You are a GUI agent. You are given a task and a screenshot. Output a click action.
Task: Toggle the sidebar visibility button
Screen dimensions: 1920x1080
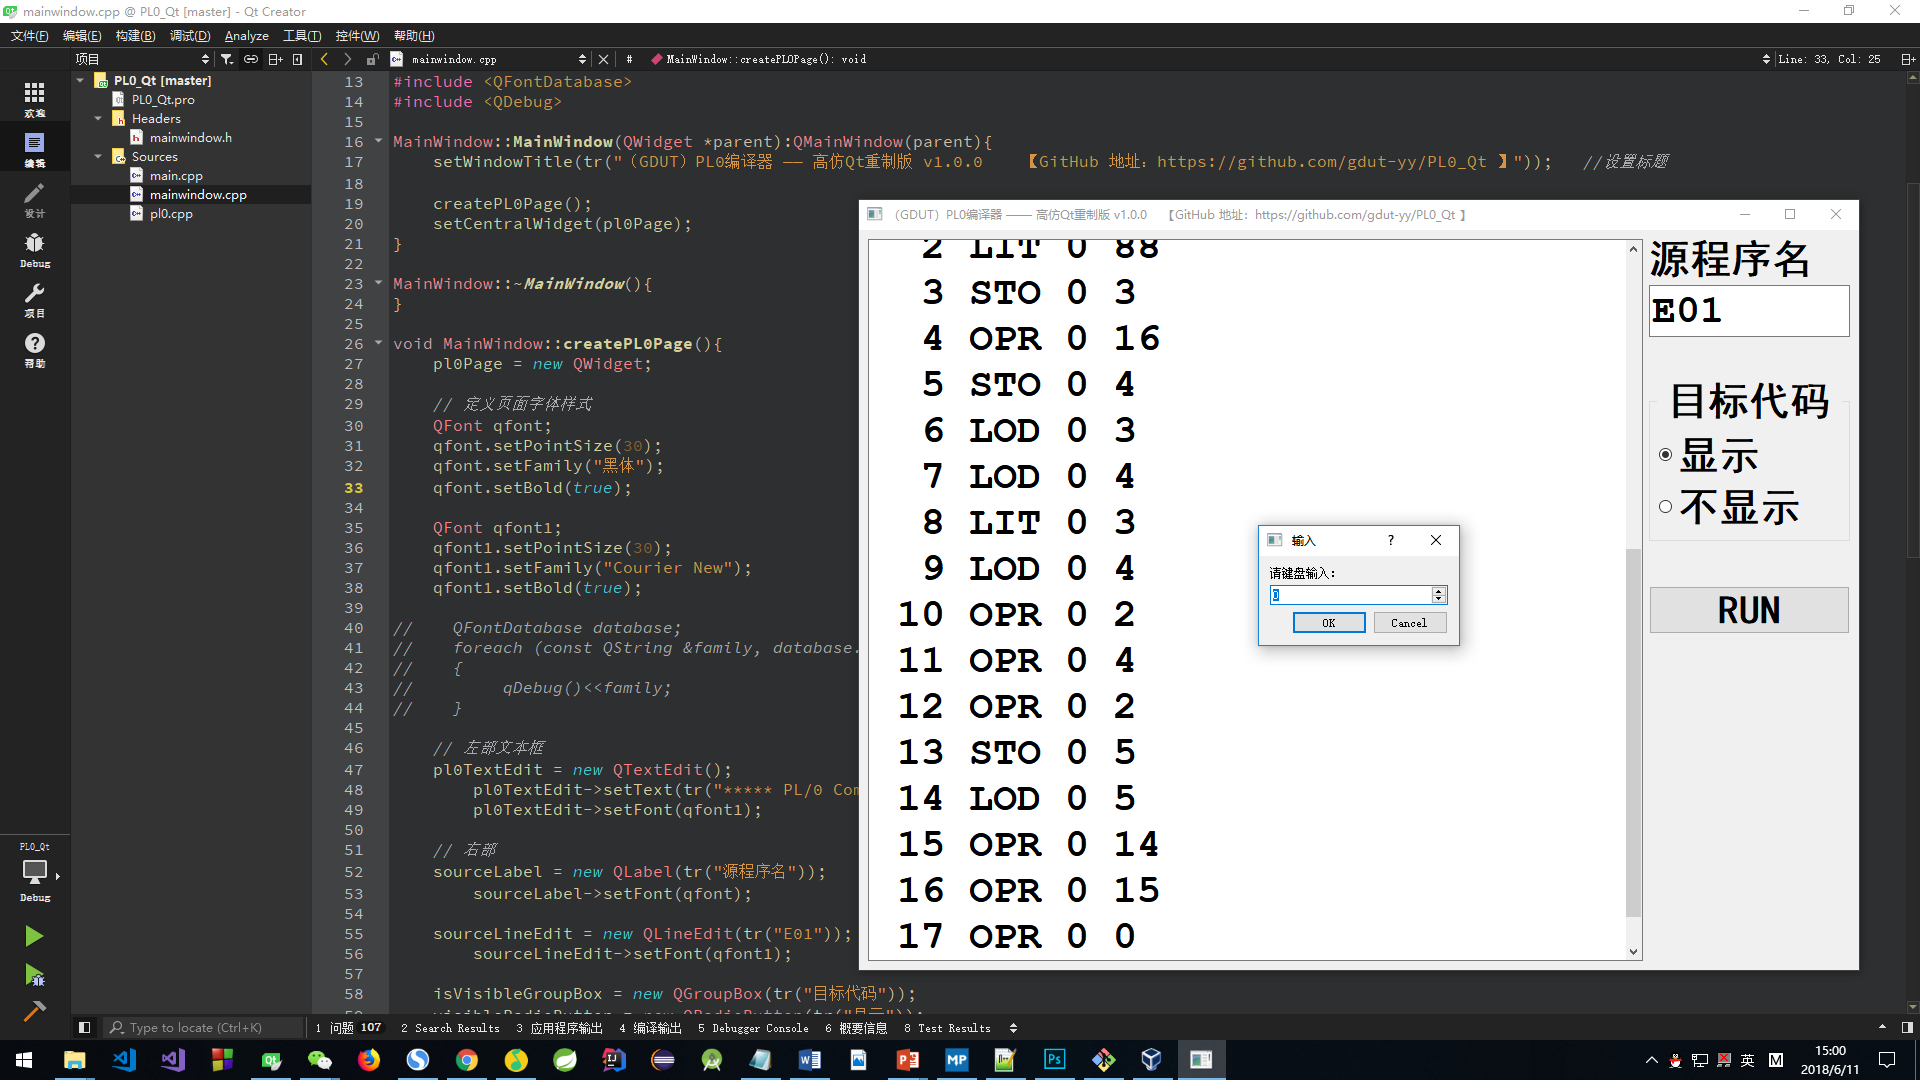[84, 1027]
